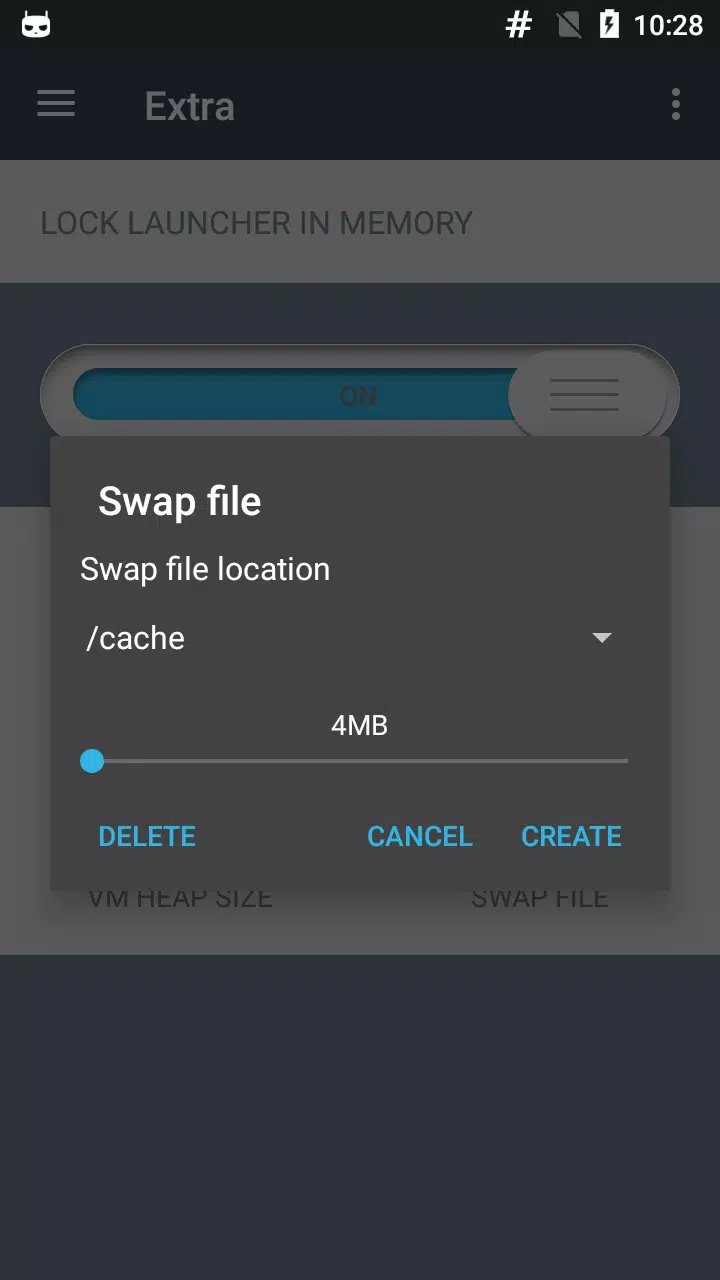
Task: Click DELETE in the Swap file dialog
Action: point(147,836)
